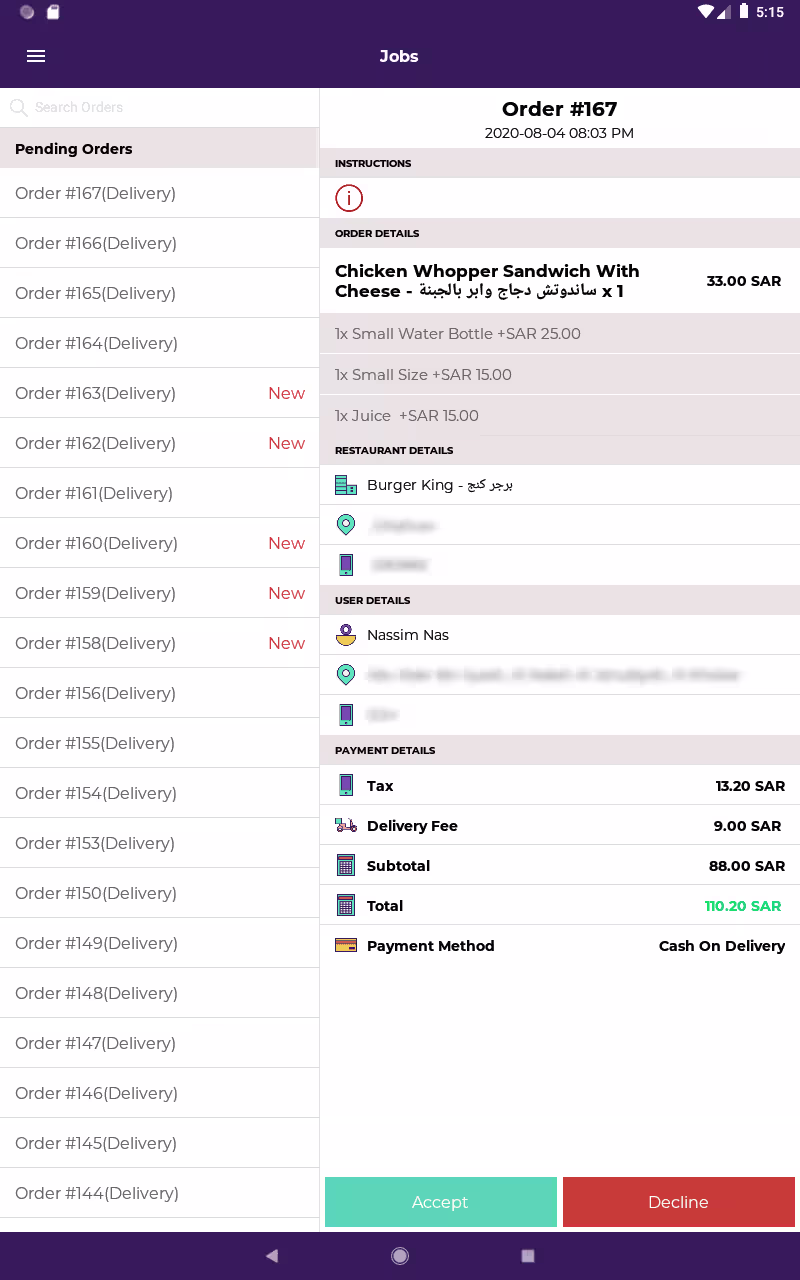
Task: Tap the Total calculator icon
Action: [346, 906]
